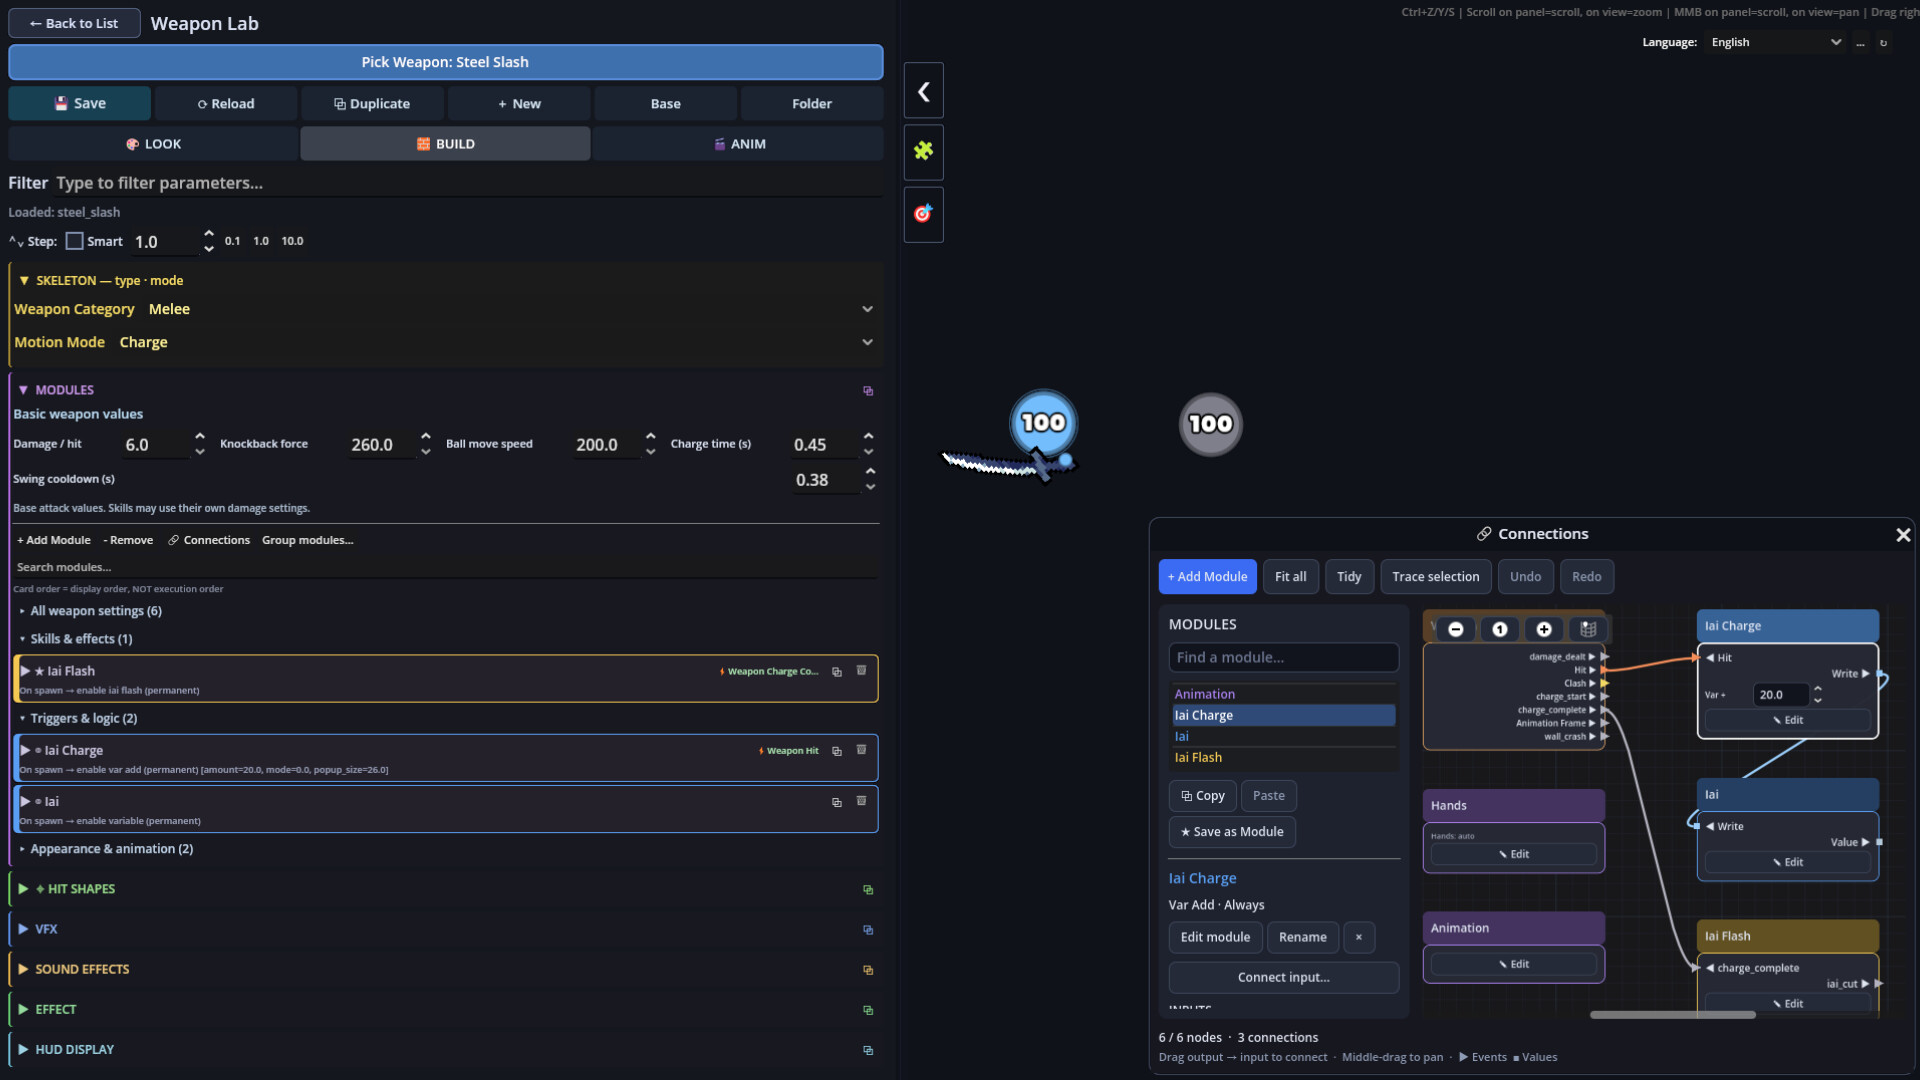Select Iai Flash in the modules list
1920x1080 pixels.
[x=1284, y=758]
